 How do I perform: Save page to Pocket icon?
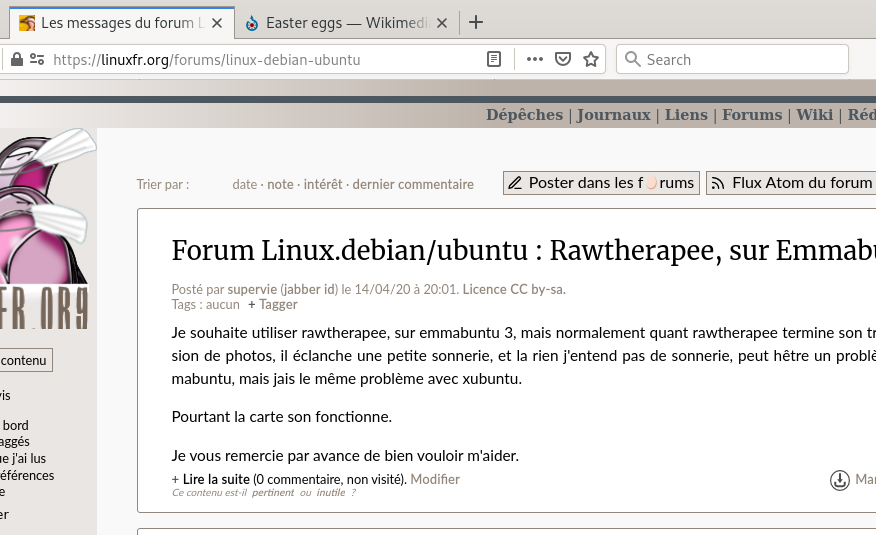[x=563, y=60]
